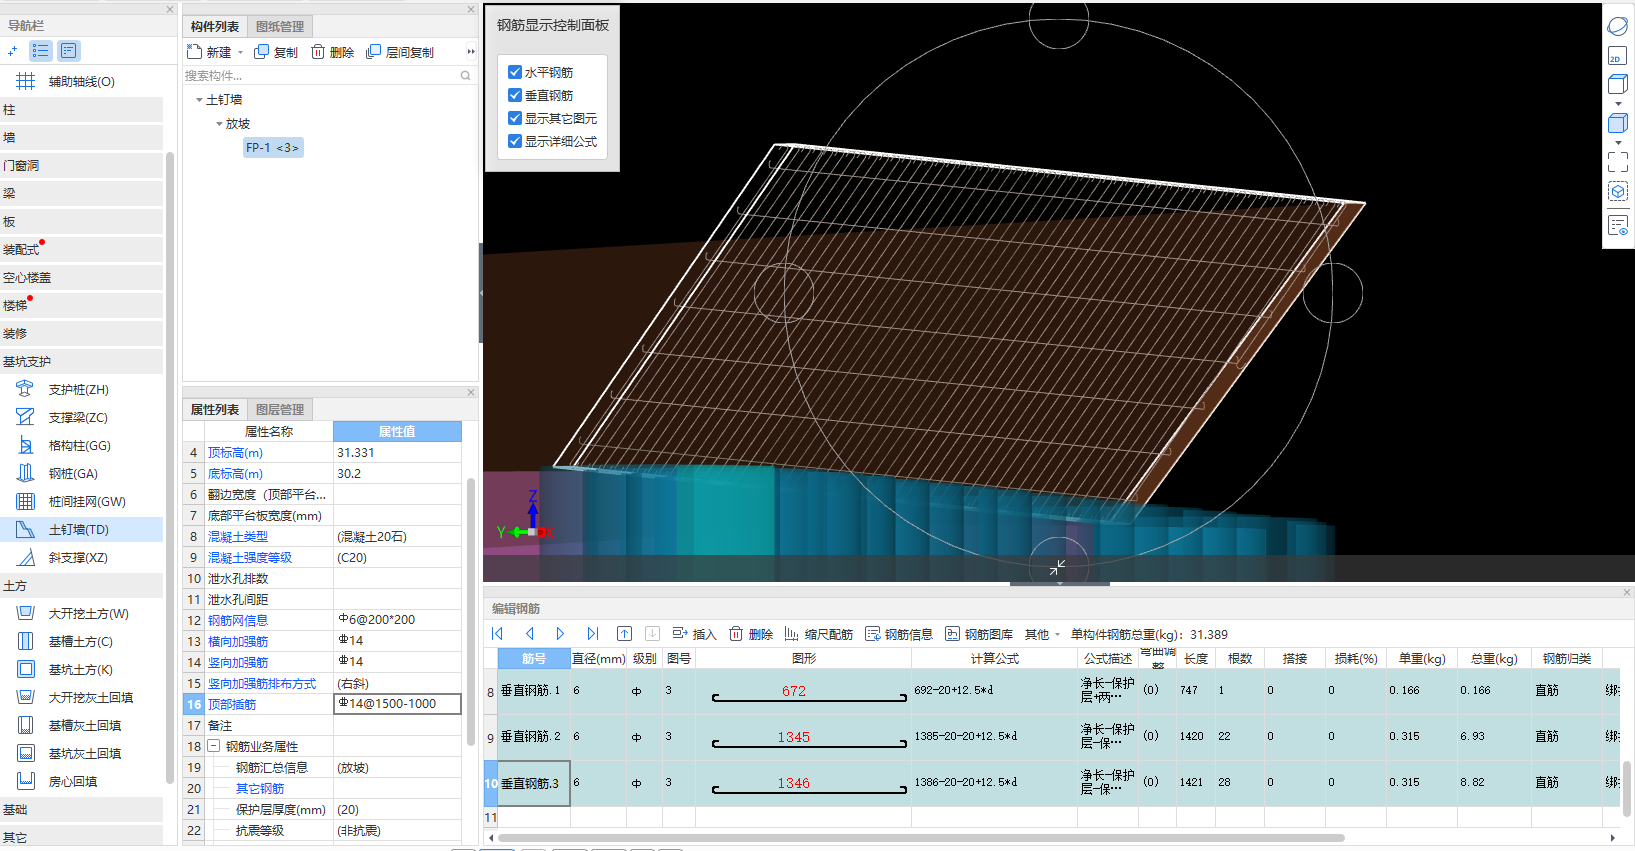Go to last rebar record arrow
The image size is (1635, 851).
pos(592,634)
